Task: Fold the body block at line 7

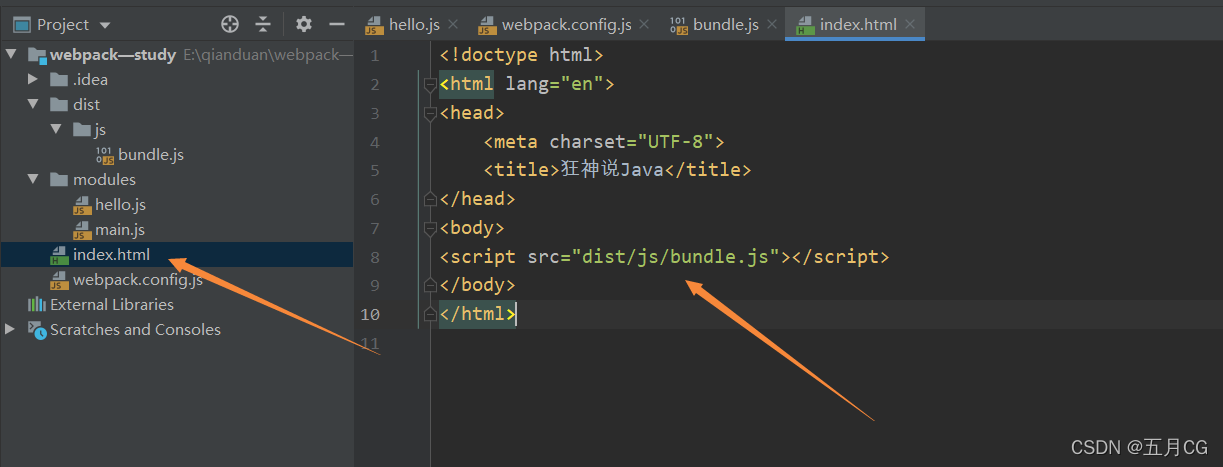Action: pos(430,228)
